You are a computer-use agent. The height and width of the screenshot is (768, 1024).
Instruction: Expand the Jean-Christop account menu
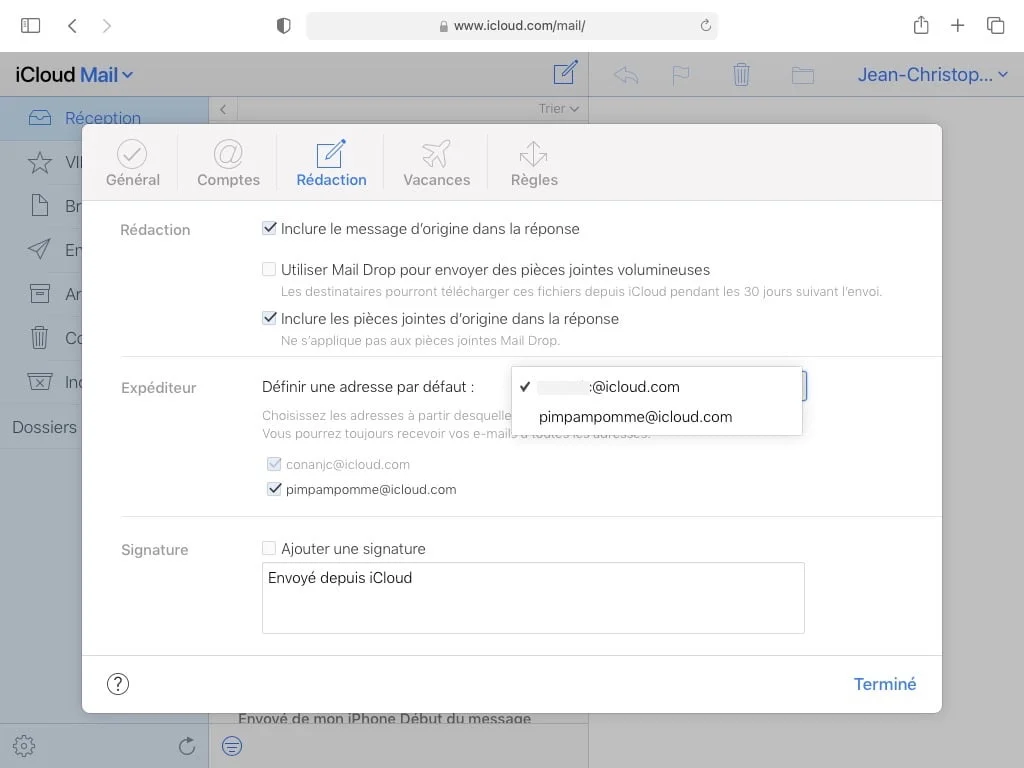[931, 73]
